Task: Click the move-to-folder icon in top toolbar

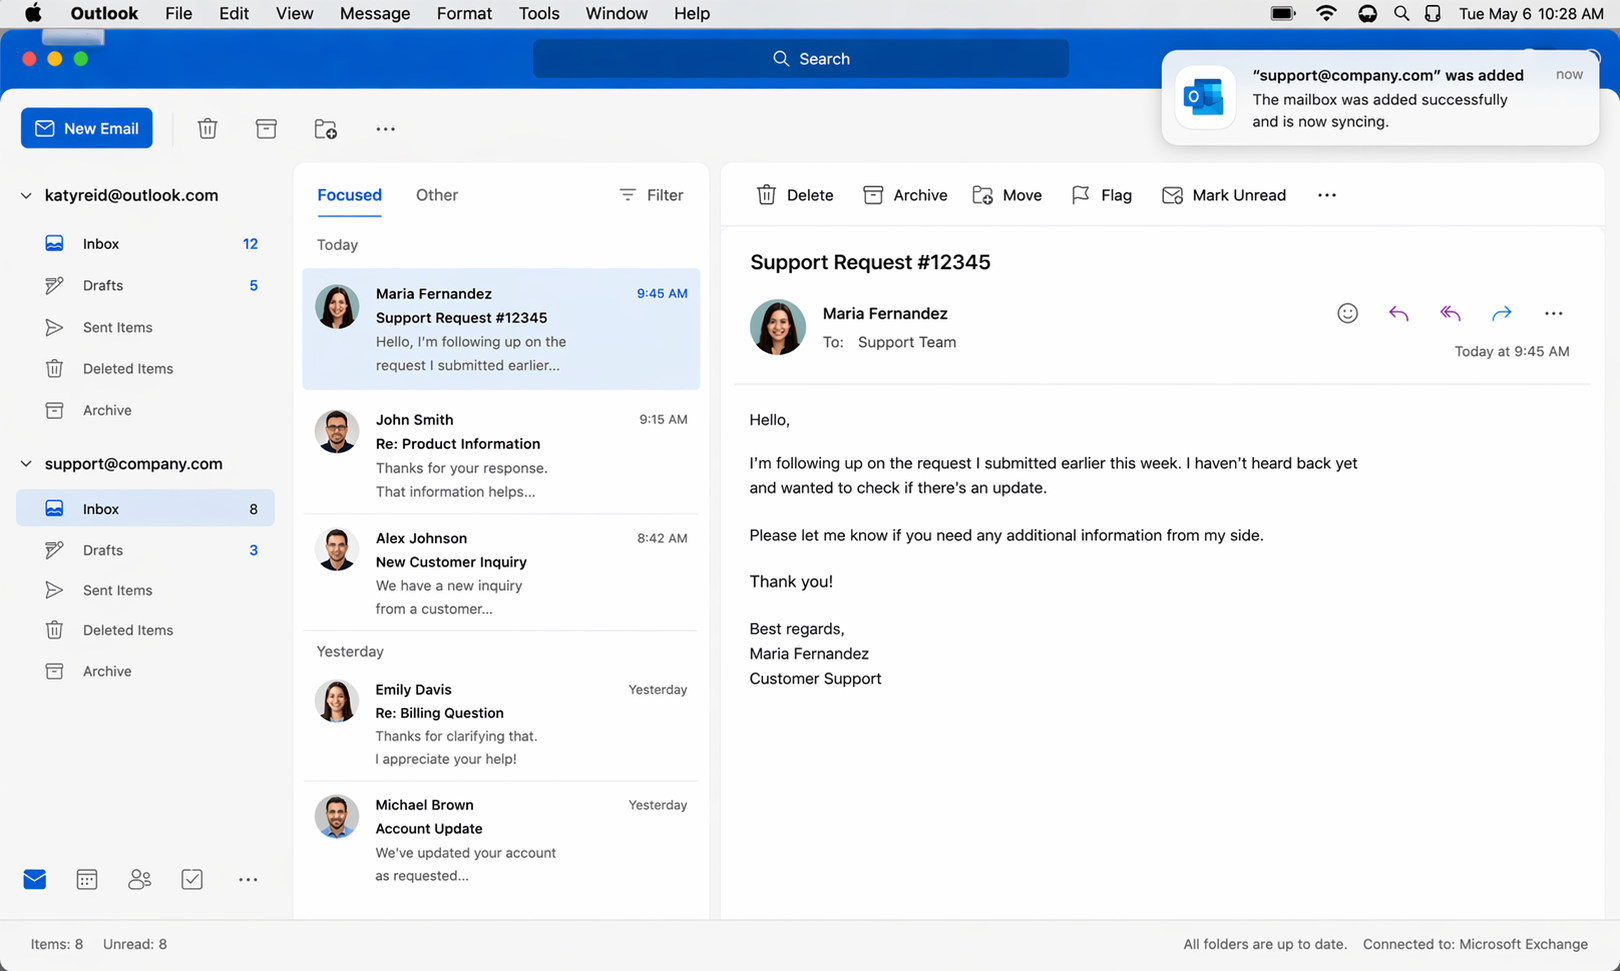Action: coord(325,129)
